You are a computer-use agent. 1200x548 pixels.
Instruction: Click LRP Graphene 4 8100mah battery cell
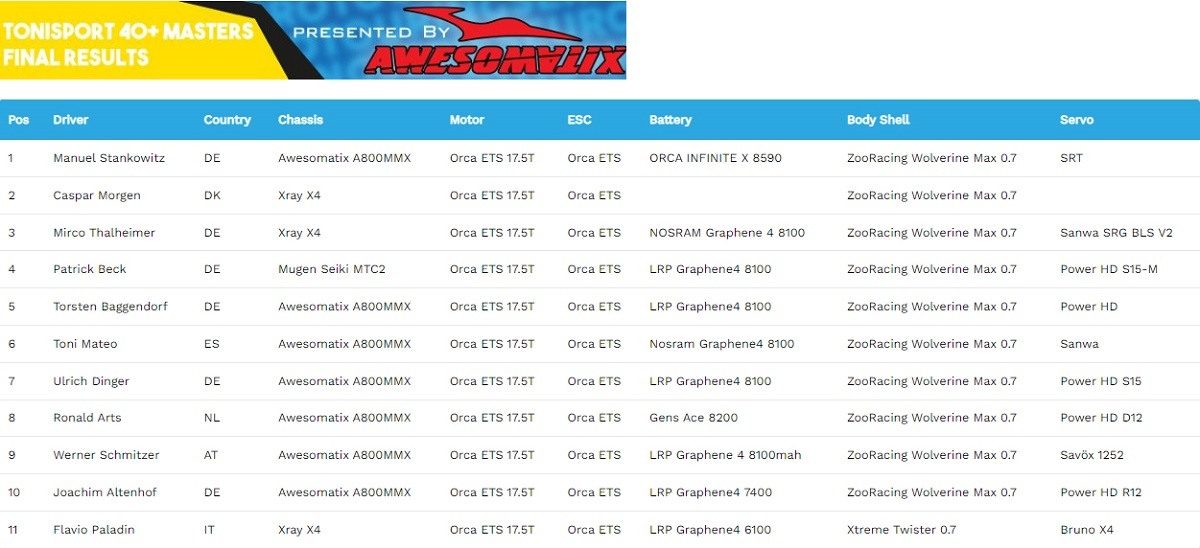(x=725, y=455)
